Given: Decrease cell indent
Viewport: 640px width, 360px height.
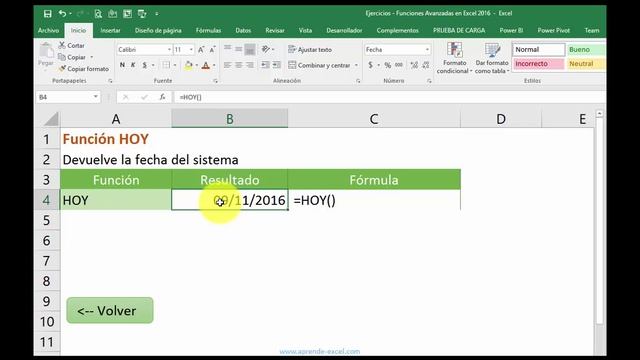Looking at the screenshot, I should [265, 65].
